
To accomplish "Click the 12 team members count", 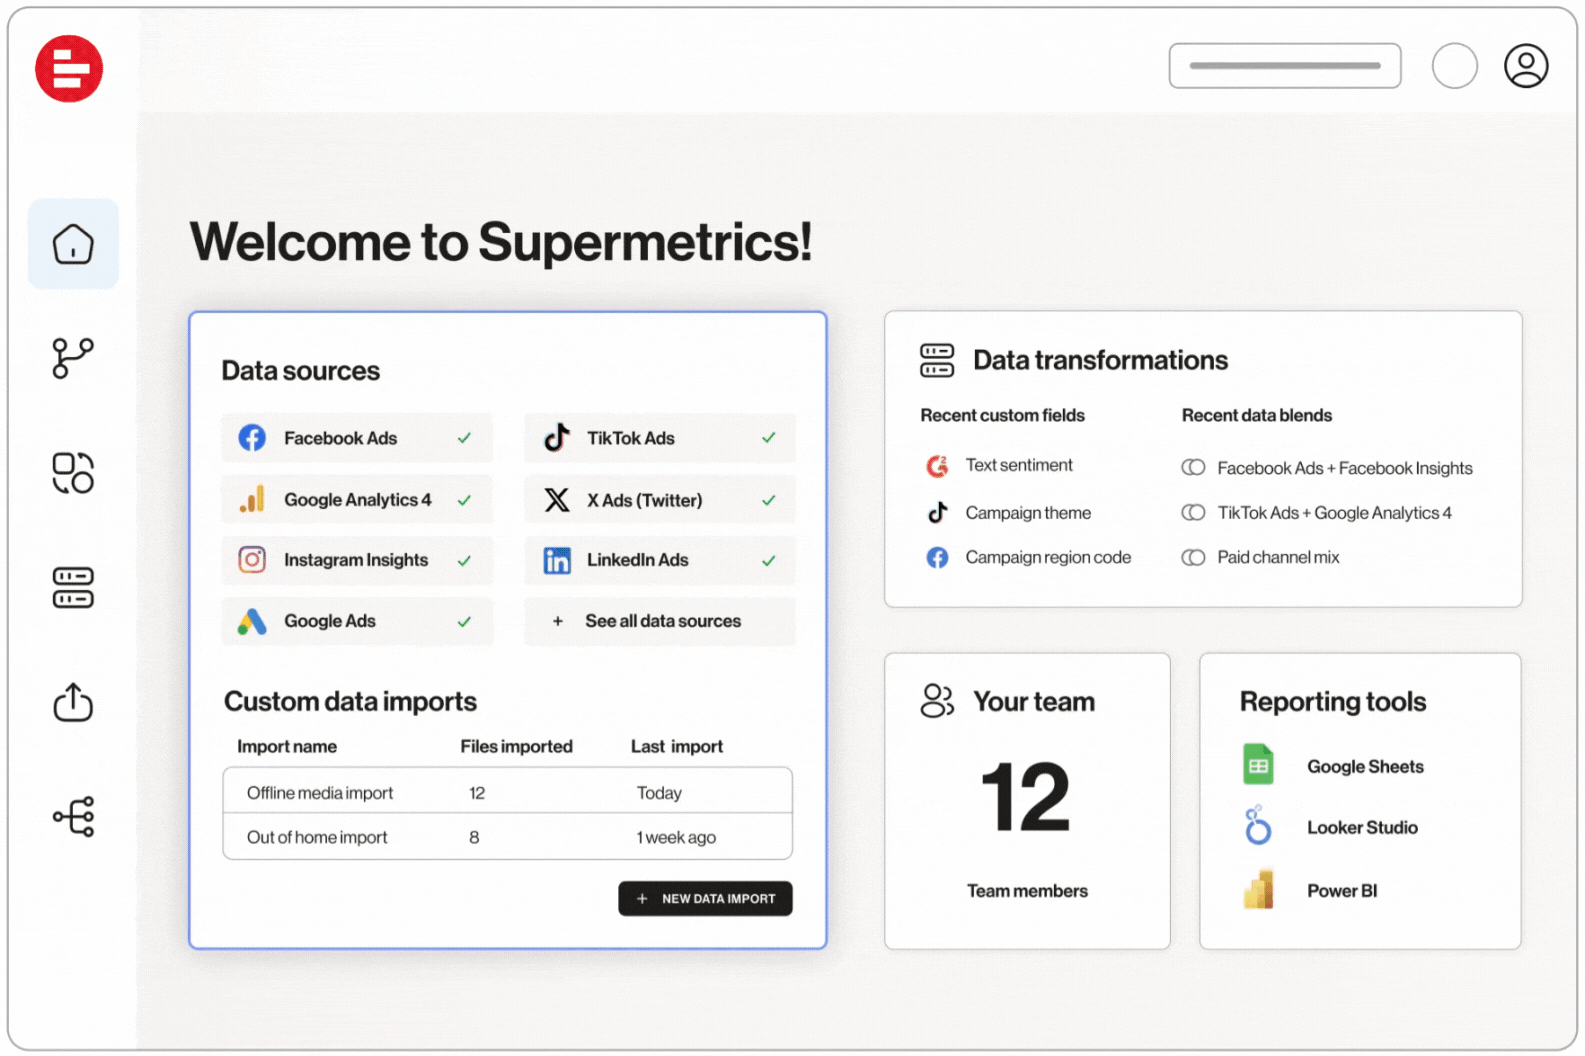I will tap(1026, 797).
